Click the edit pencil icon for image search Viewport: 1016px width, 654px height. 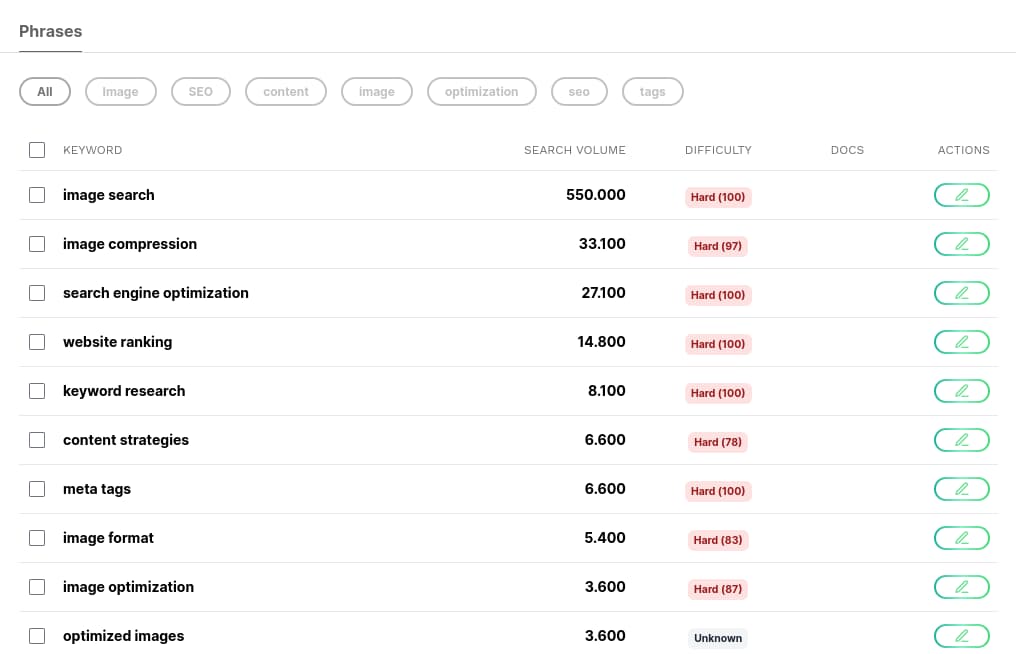961,195
